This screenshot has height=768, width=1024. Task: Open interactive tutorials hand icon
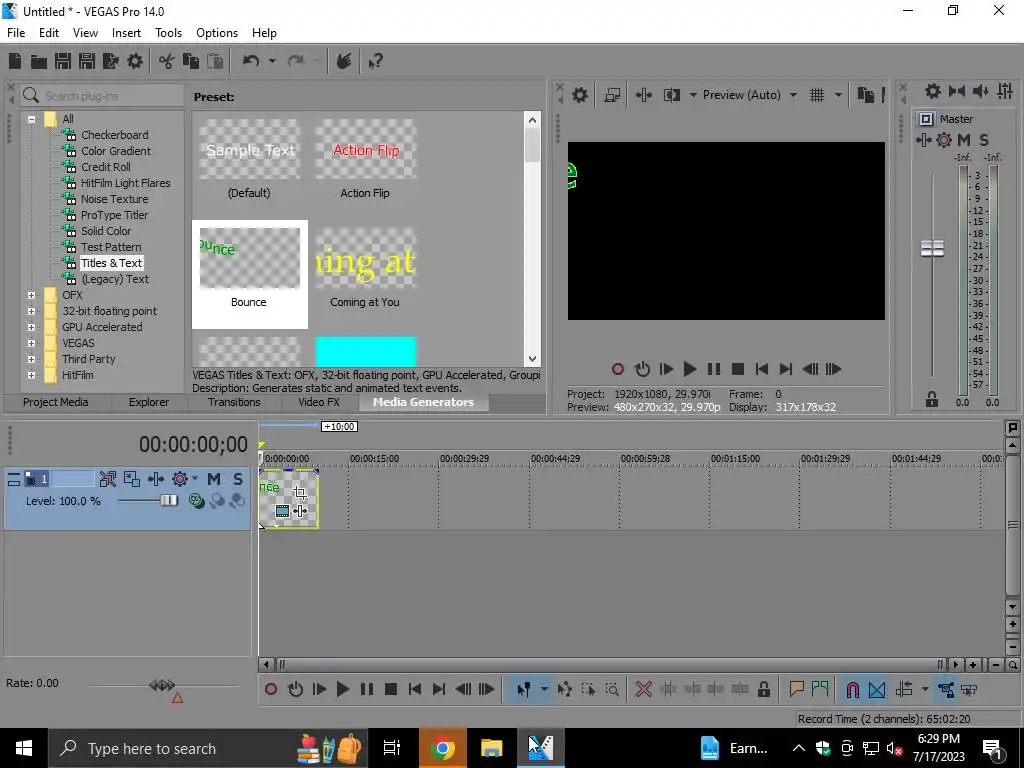point(344,61)
